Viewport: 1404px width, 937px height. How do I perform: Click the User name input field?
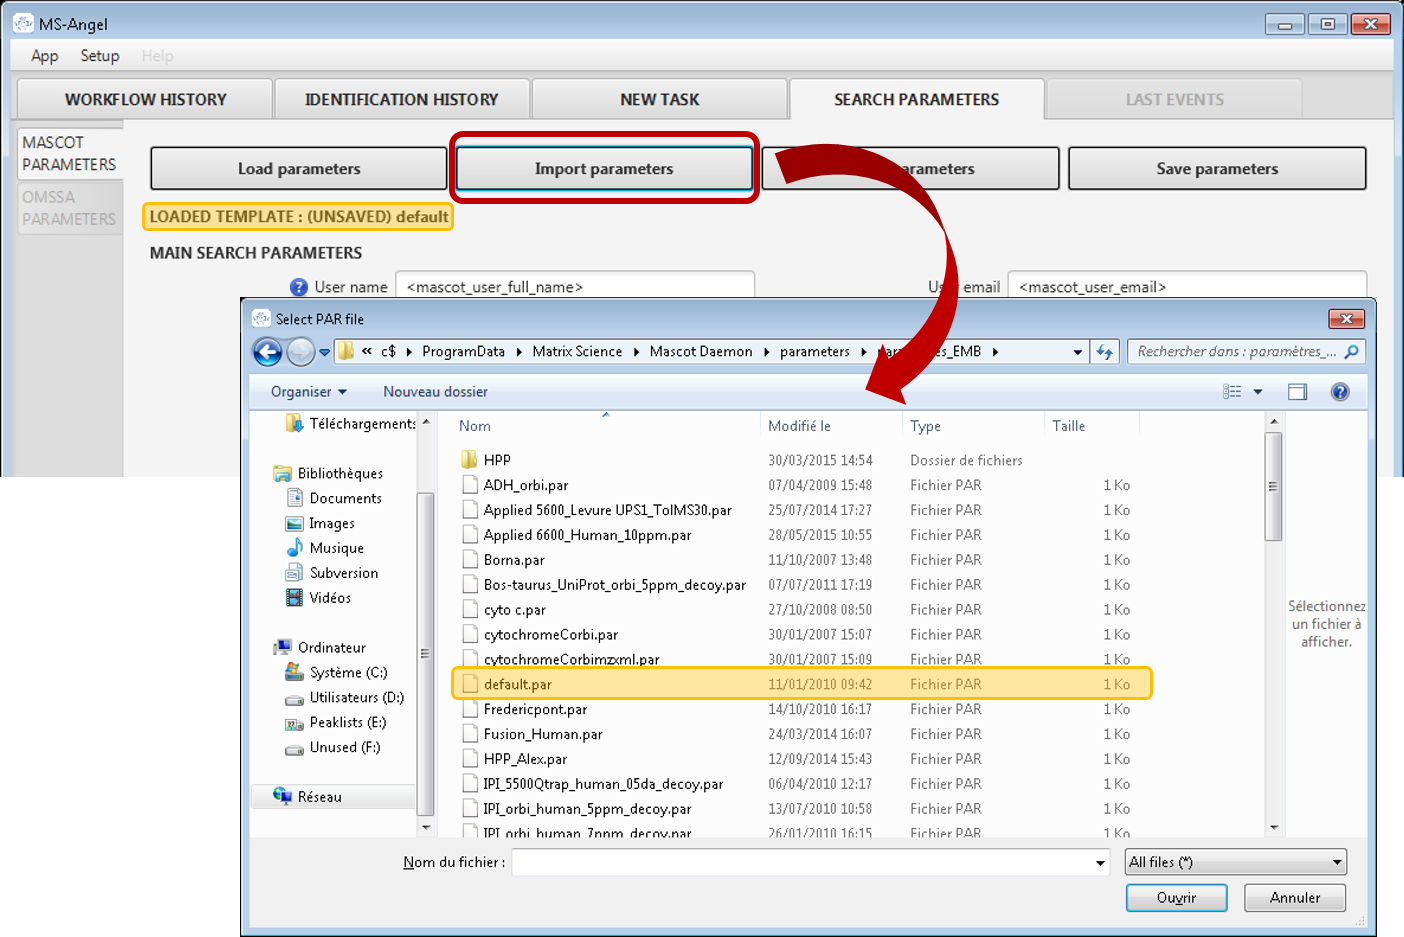(575, 287)
